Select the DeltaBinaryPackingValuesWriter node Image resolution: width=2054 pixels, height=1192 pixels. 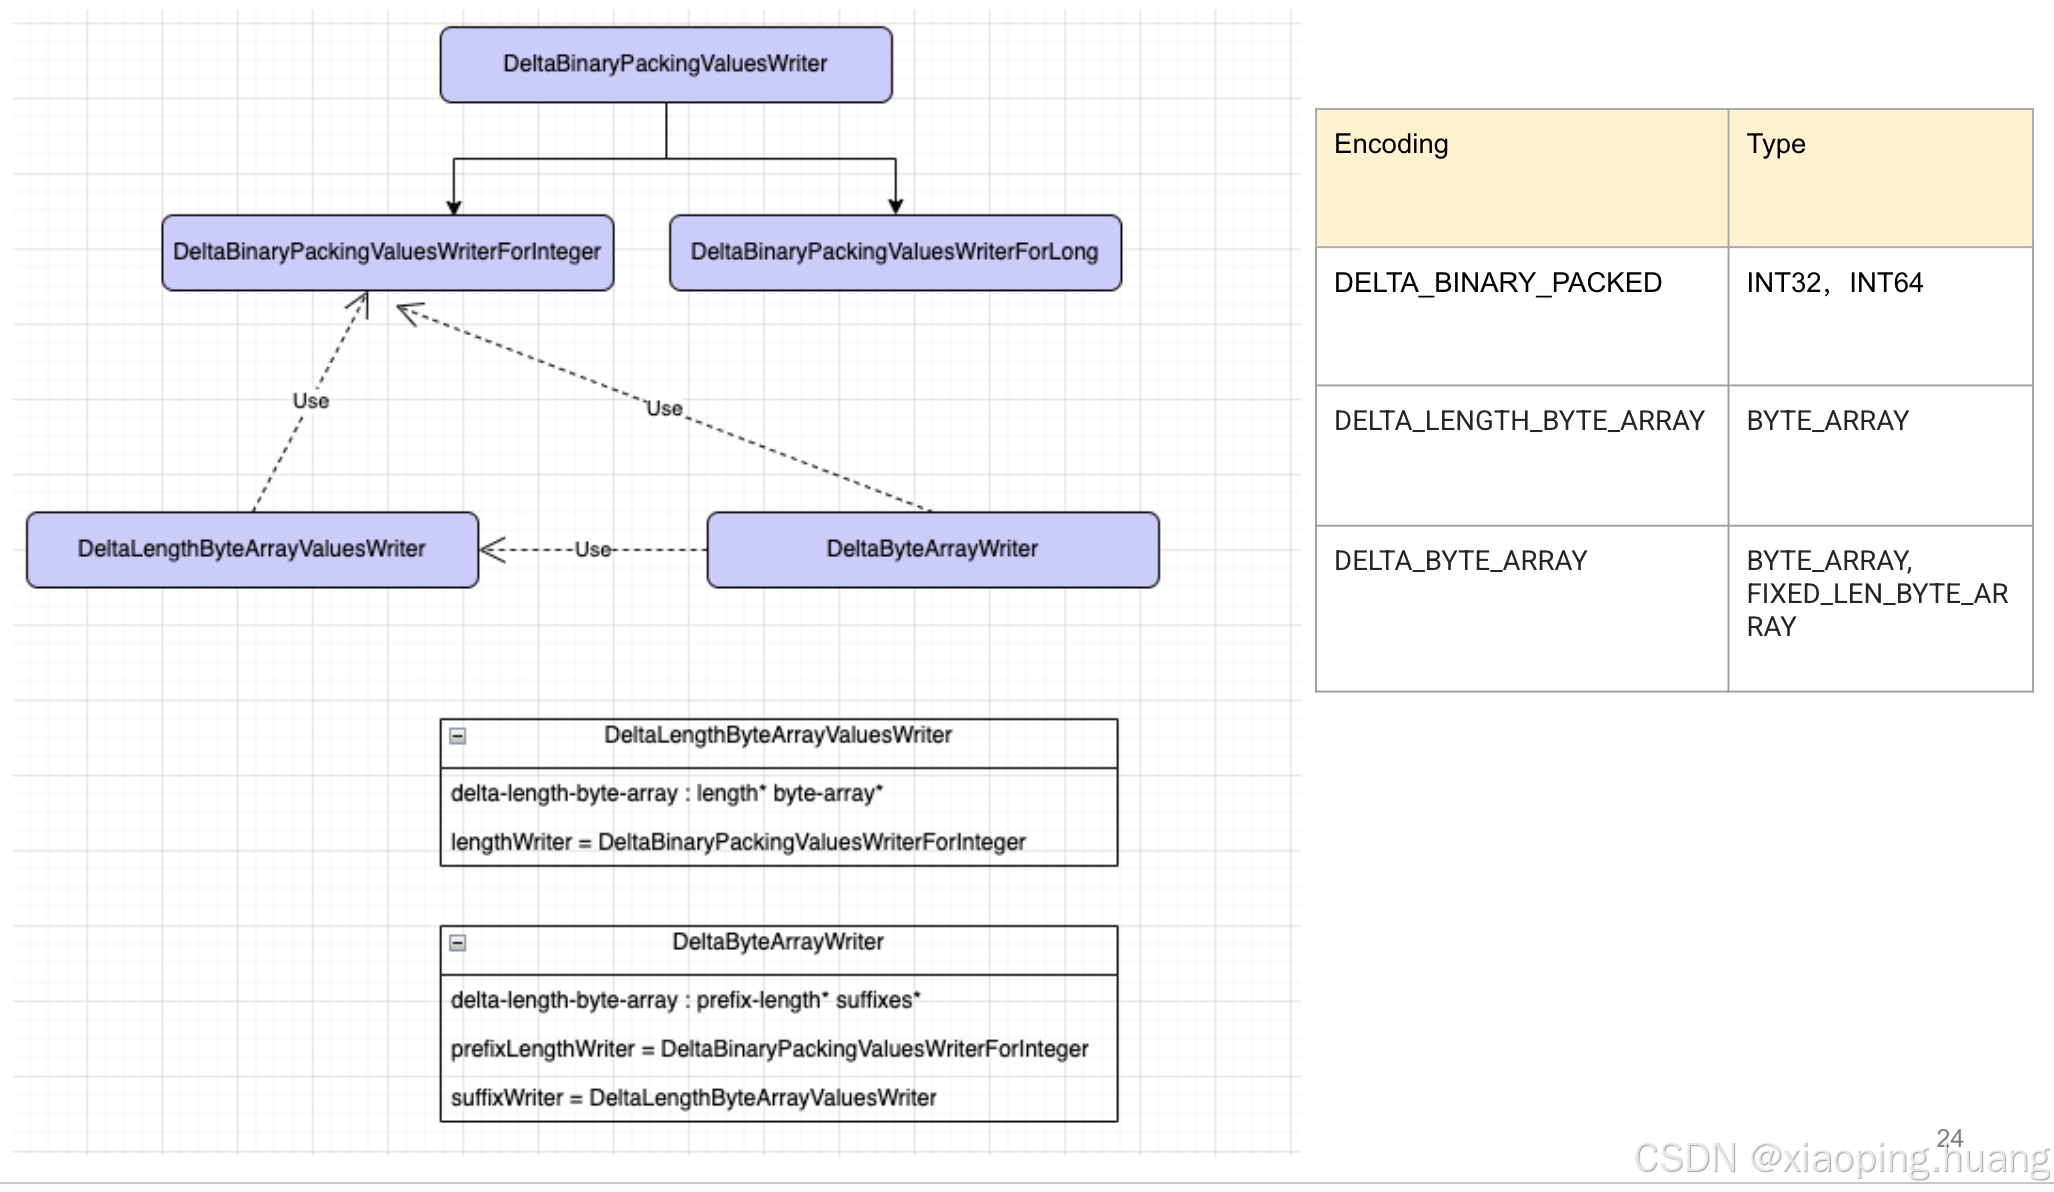(665, 64)
